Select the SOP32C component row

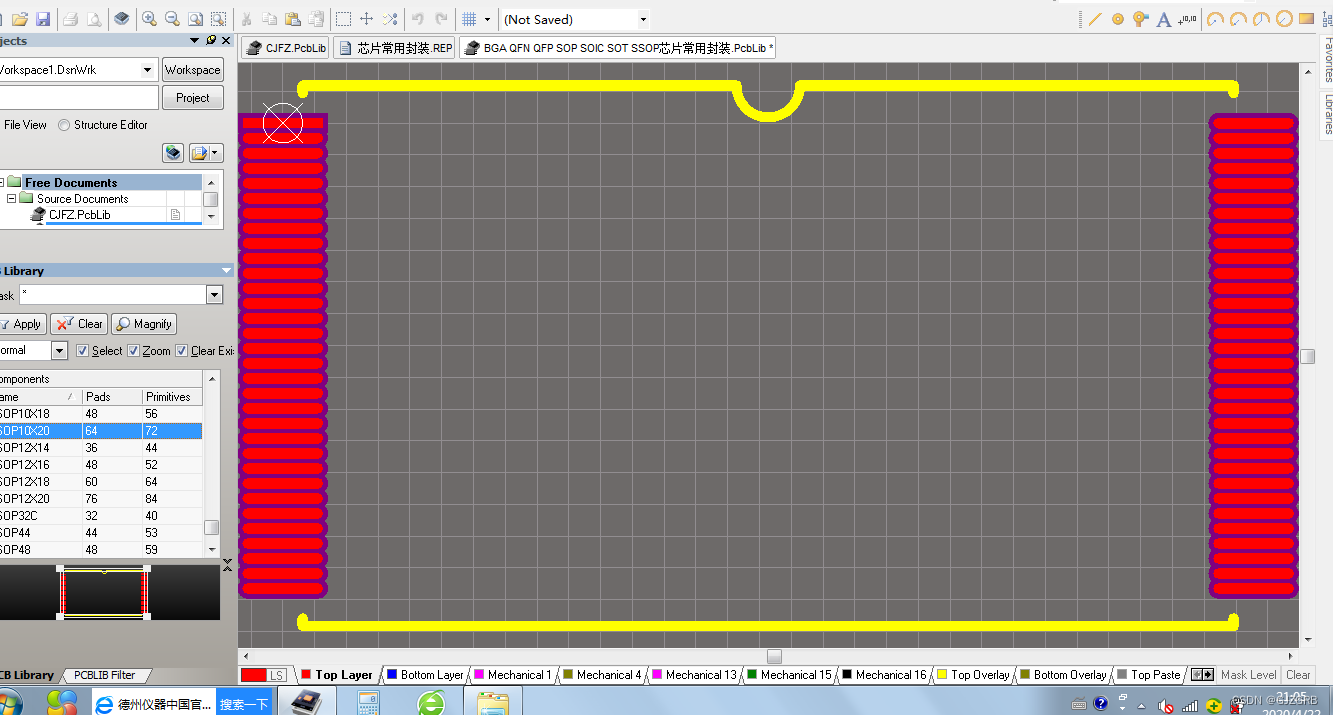point(101,516)
